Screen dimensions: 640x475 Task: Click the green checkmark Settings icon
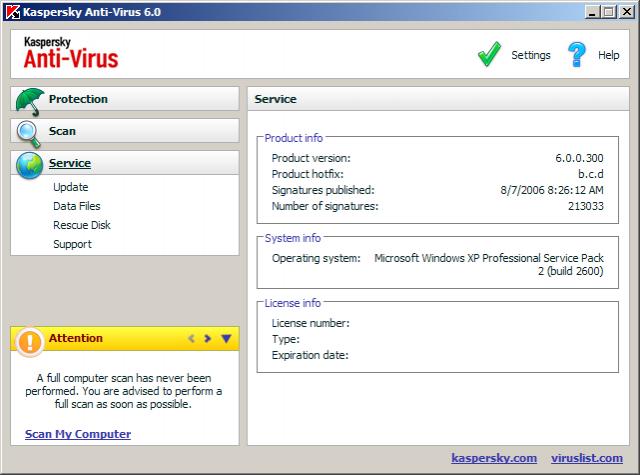pos(489,54)
